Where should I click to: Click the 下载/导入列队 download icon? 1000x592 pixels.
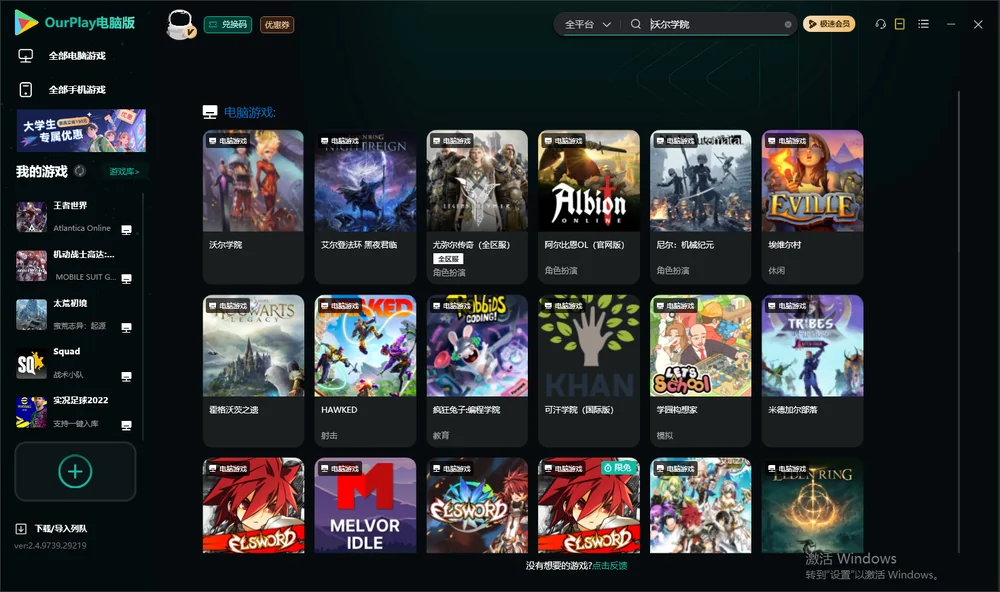(20, 528)
